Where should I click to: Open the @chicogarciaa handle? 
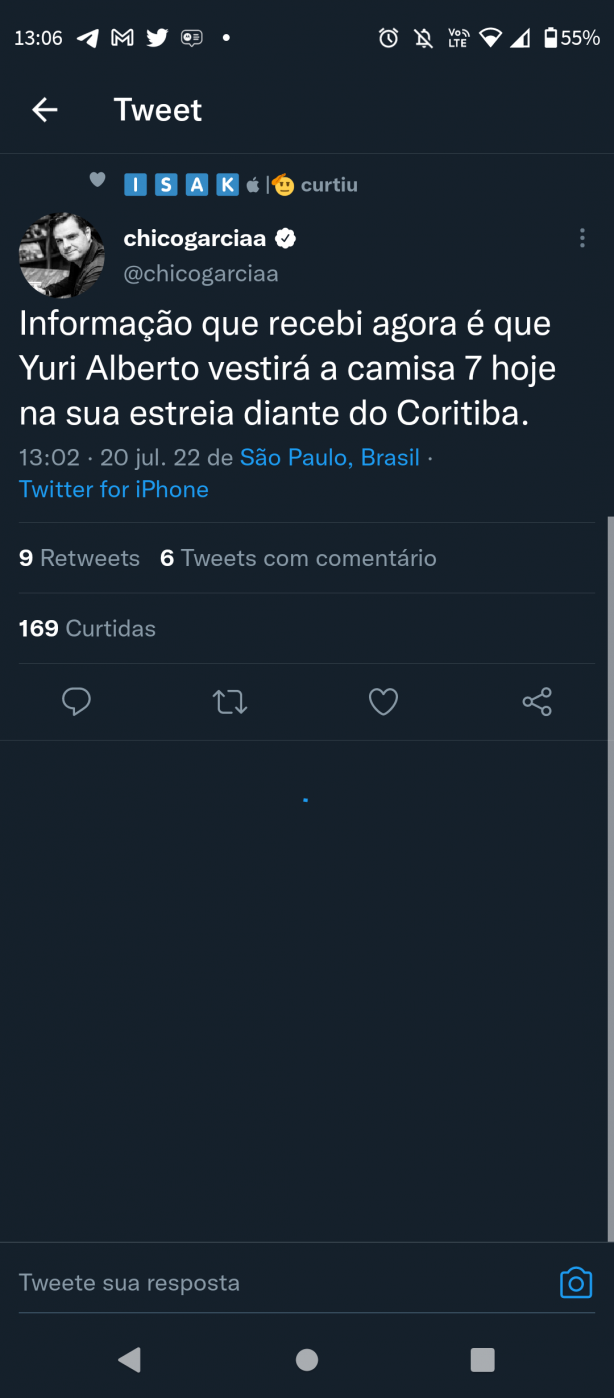click(x=201, y=273)
